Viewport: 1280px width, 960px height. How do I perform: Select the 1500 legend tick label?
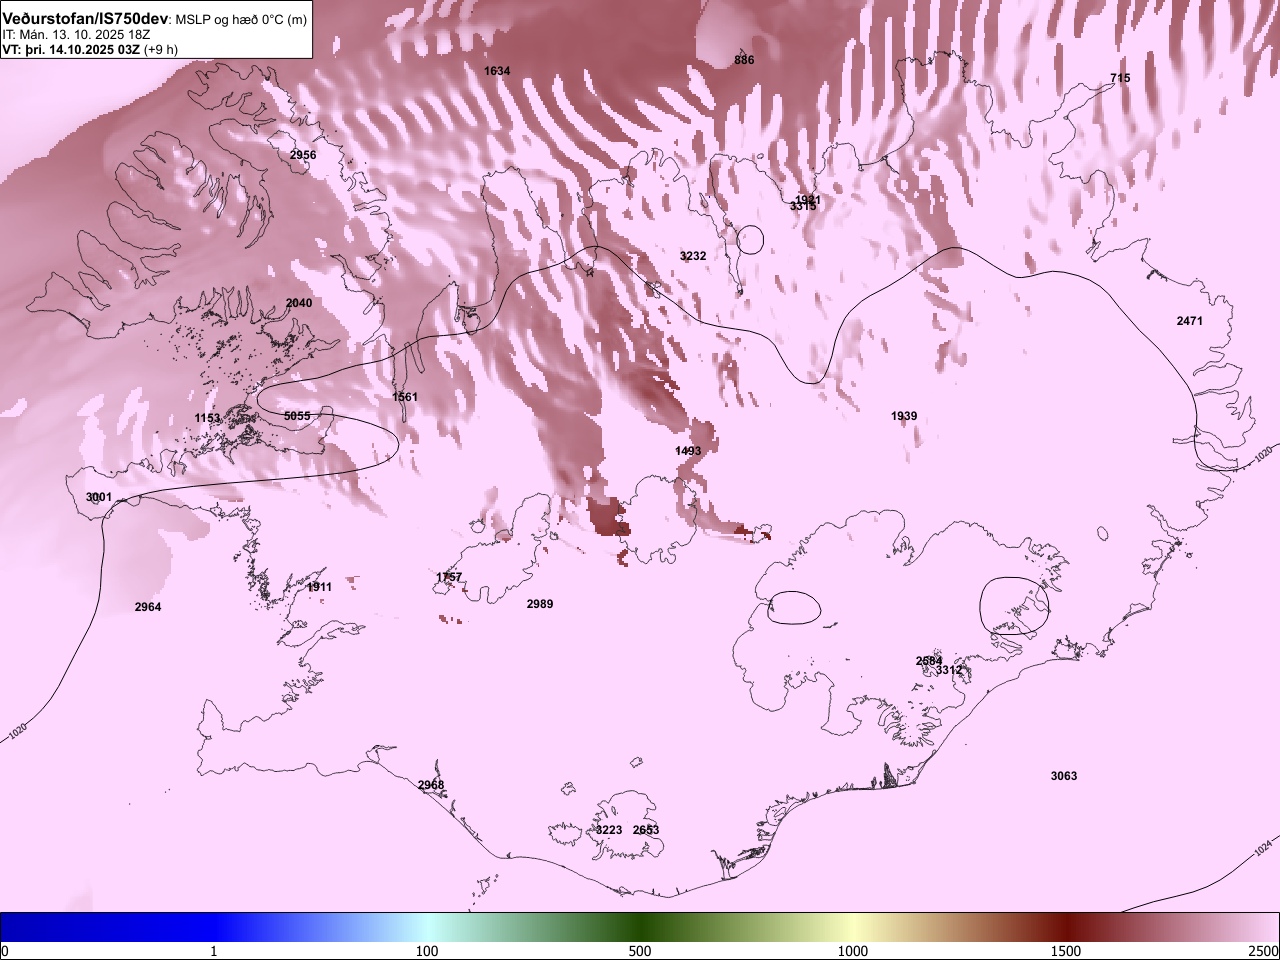pyautogui.click(x=1066, y=951)
